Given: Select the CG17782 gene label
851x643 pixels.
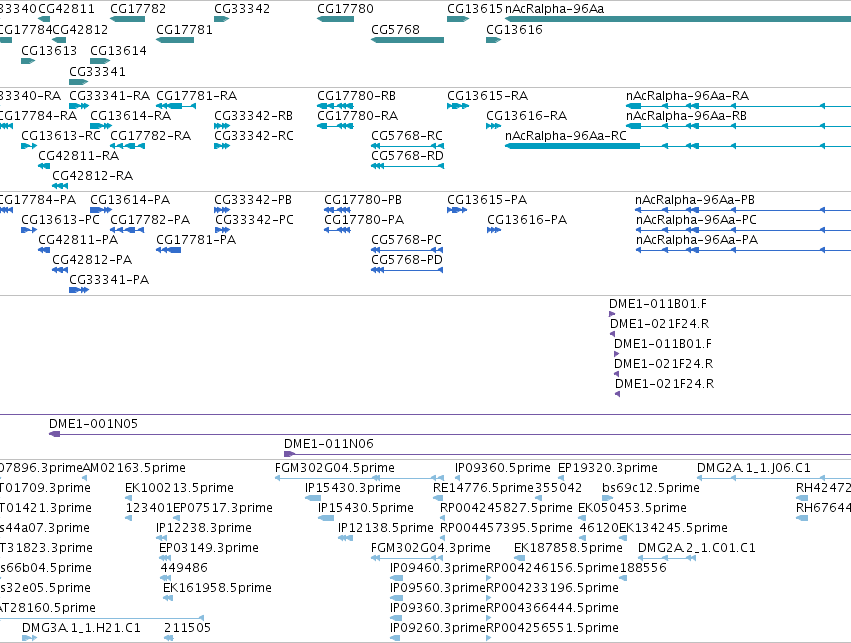Looking at the screenshot, I should tap(138, 9).
